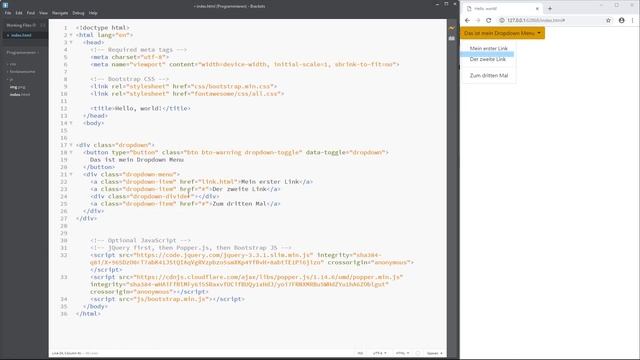This screenshot has width=640, height=360.
Task: Reload the page in Chrome
Action: tap(489, 20)
